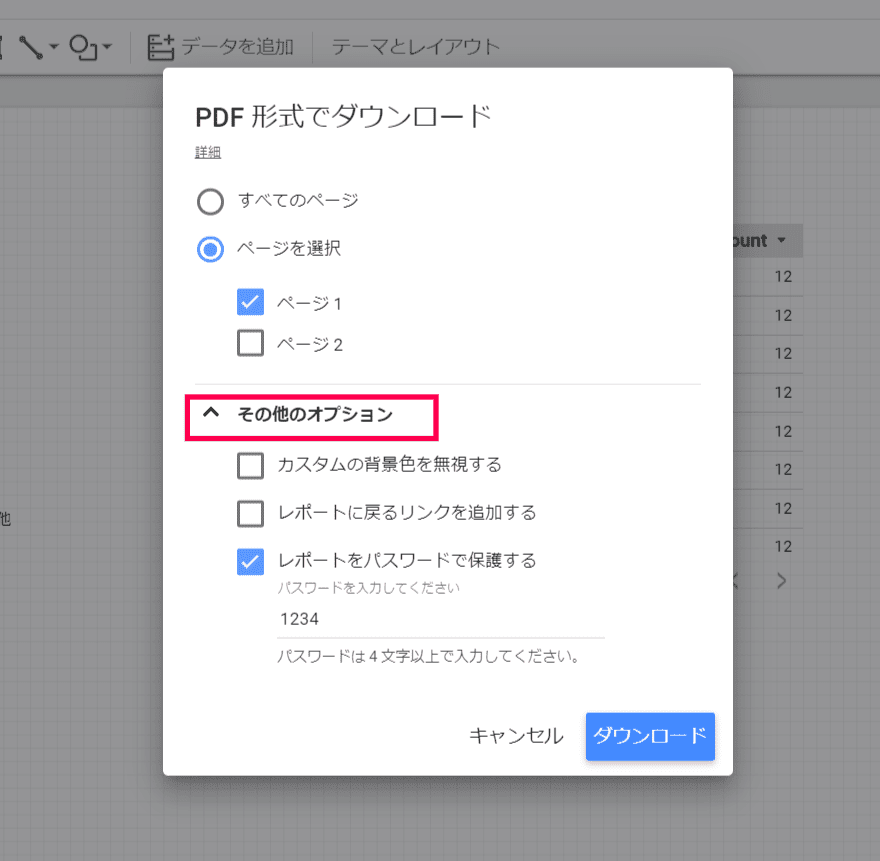Select the すべてのページ radio button

pos(210,201)
